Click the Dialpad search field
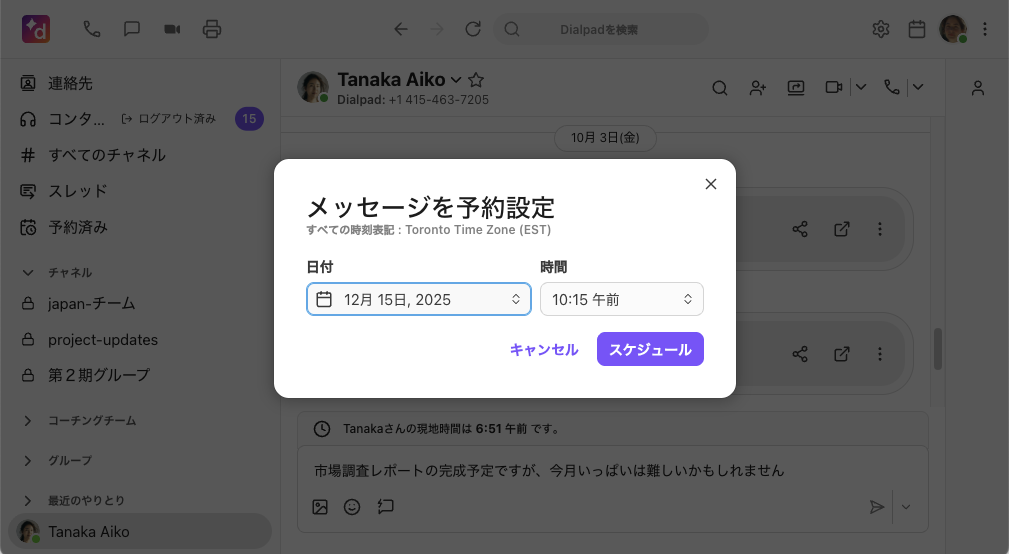1009x554 pixels. pyautogui.click(x=600, y=29)
